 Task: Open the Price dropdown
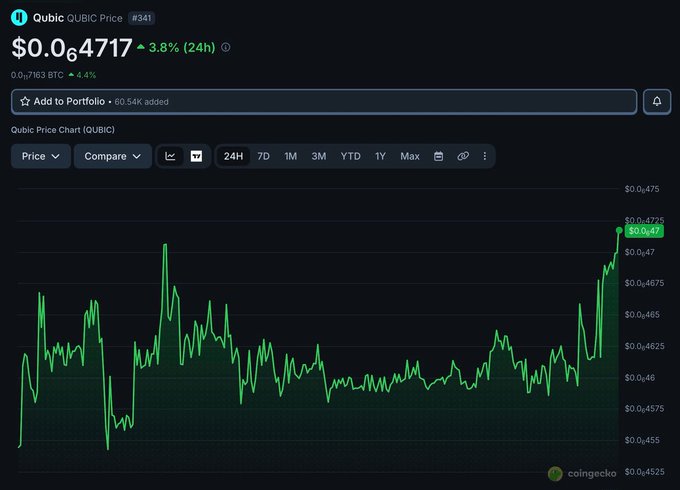[41, 156]
